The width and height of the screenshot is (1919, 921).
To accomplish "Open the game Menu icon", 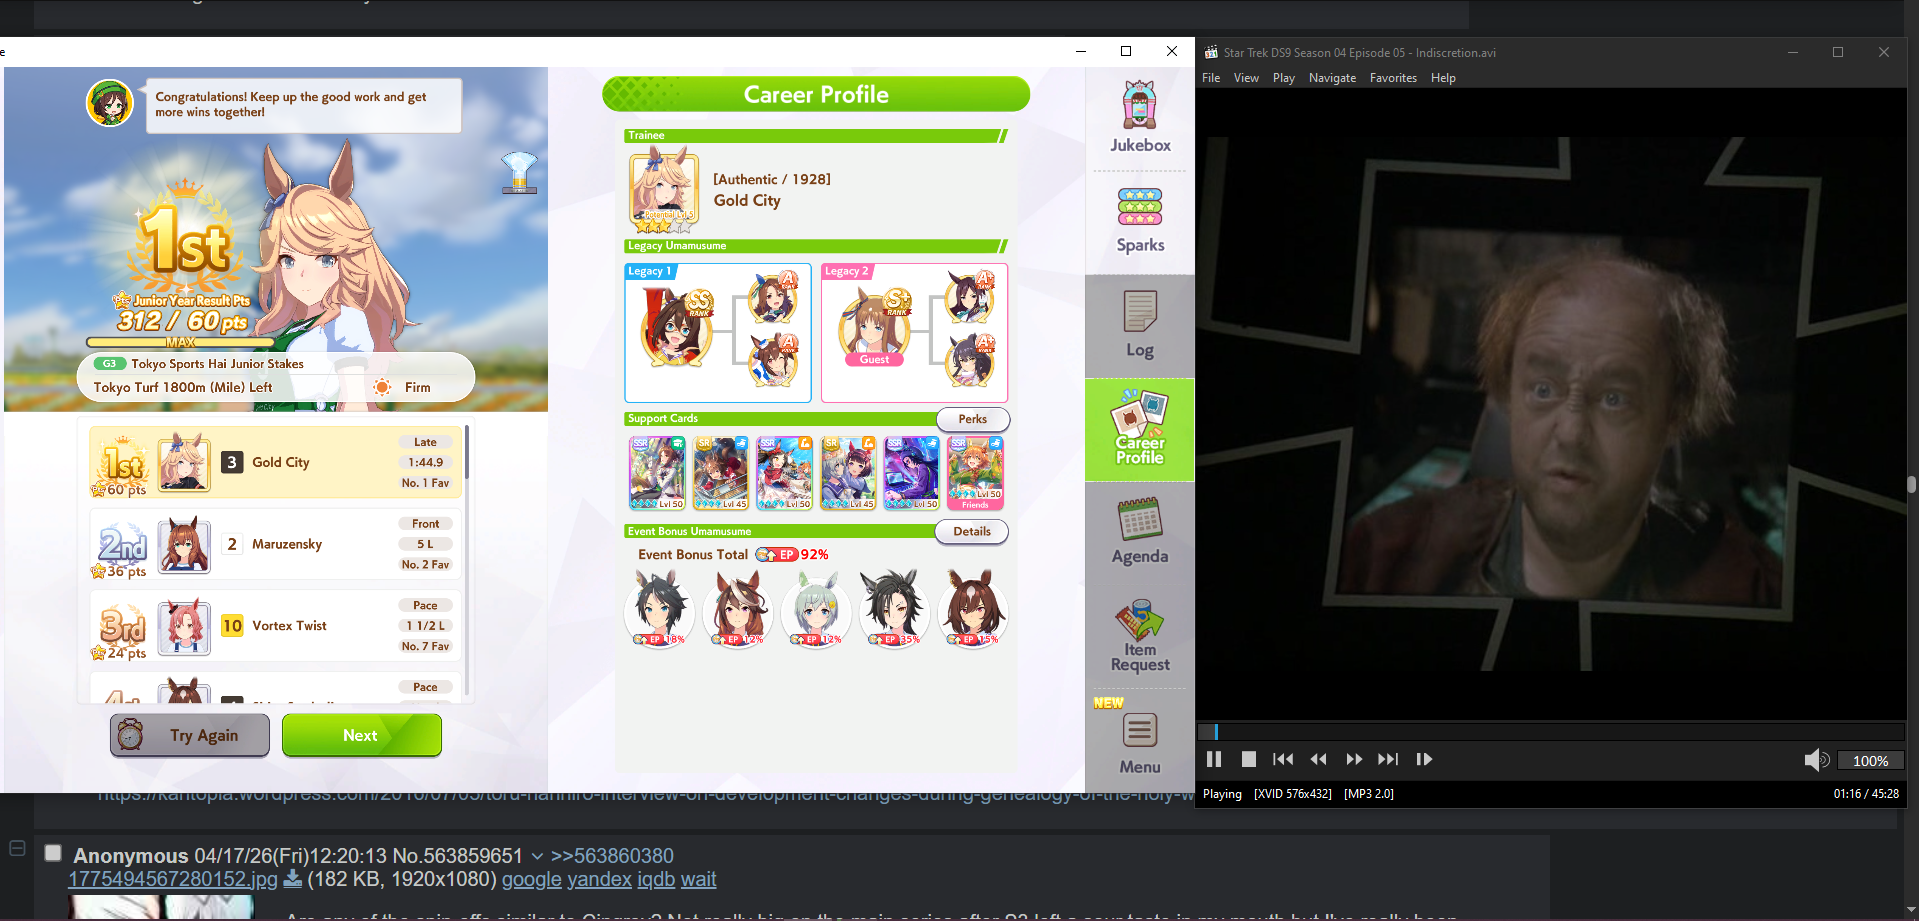I will point(1140,743).
